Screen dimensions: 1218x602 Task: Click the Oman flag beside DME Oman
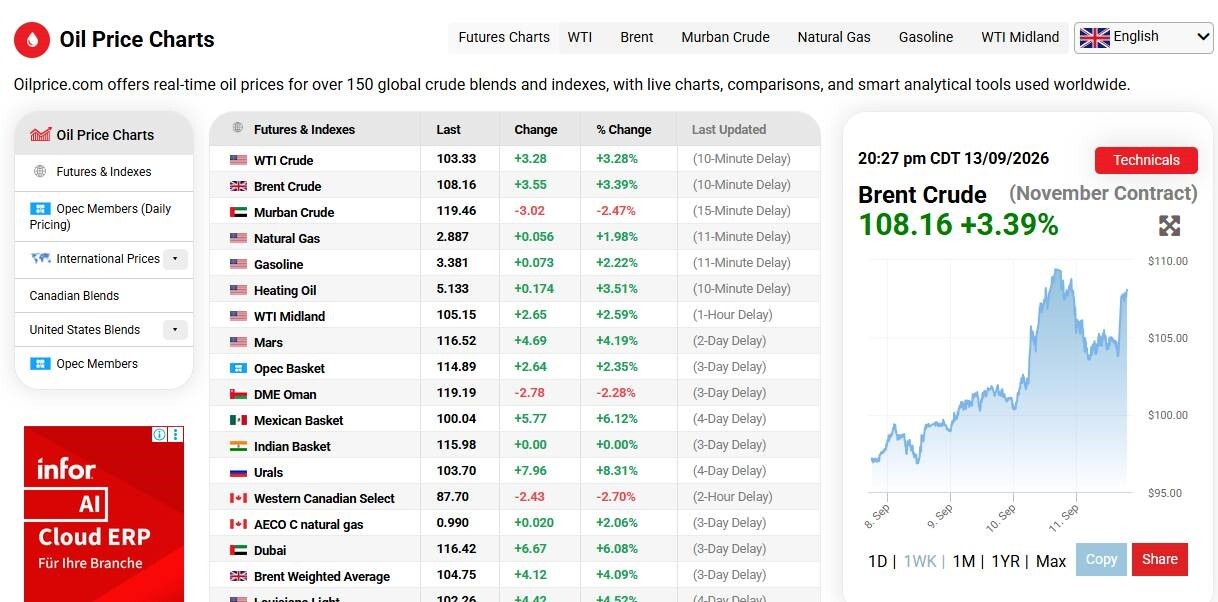[x=238, y=394]
